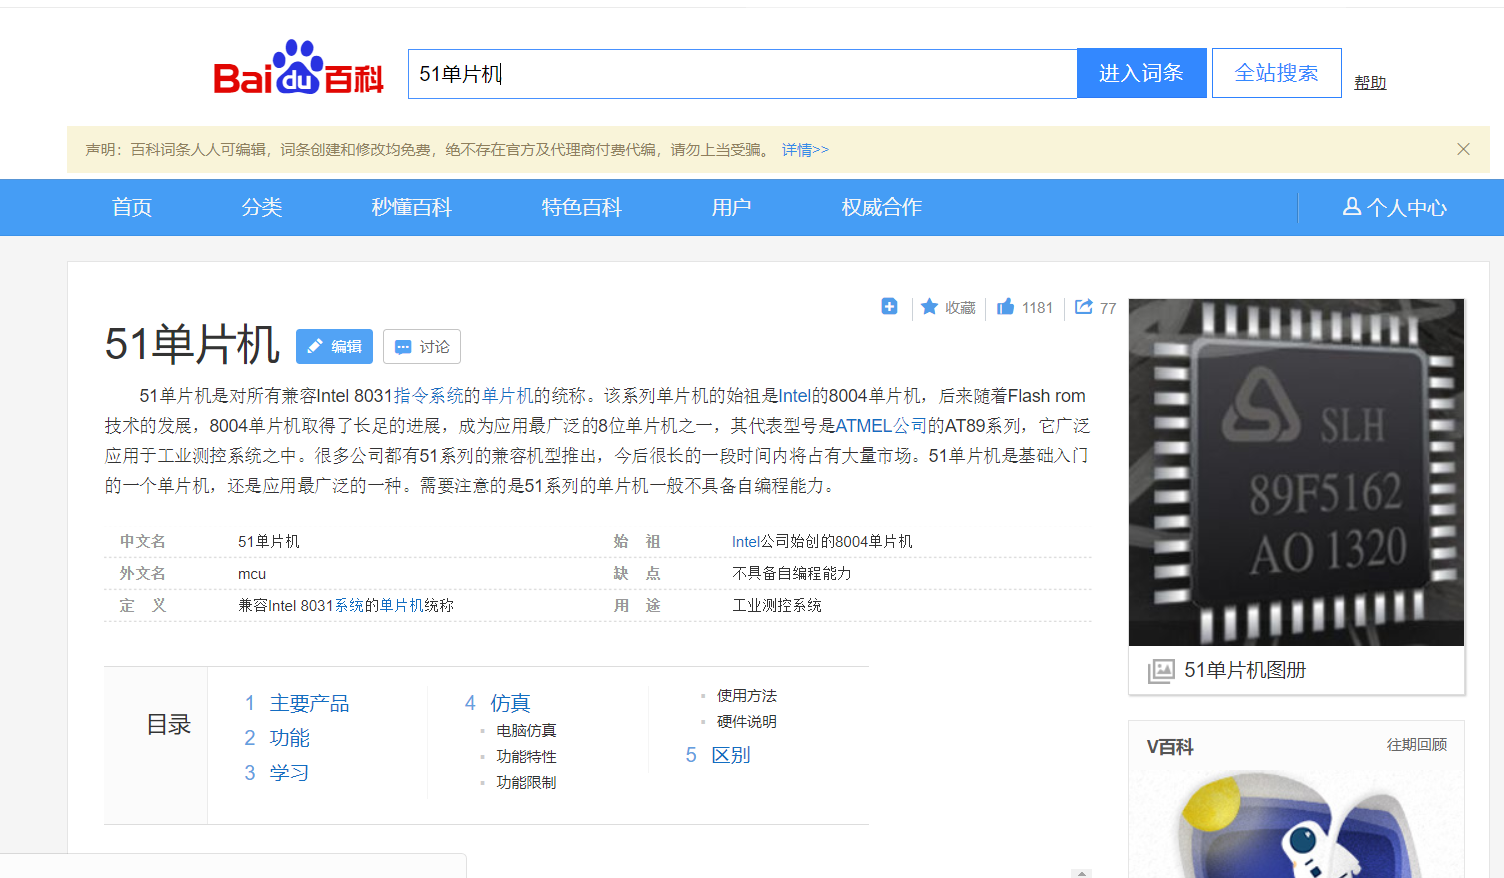Open the 秒懂百科 menu item
Viewport: 1504px width, 878px height.
411,207
